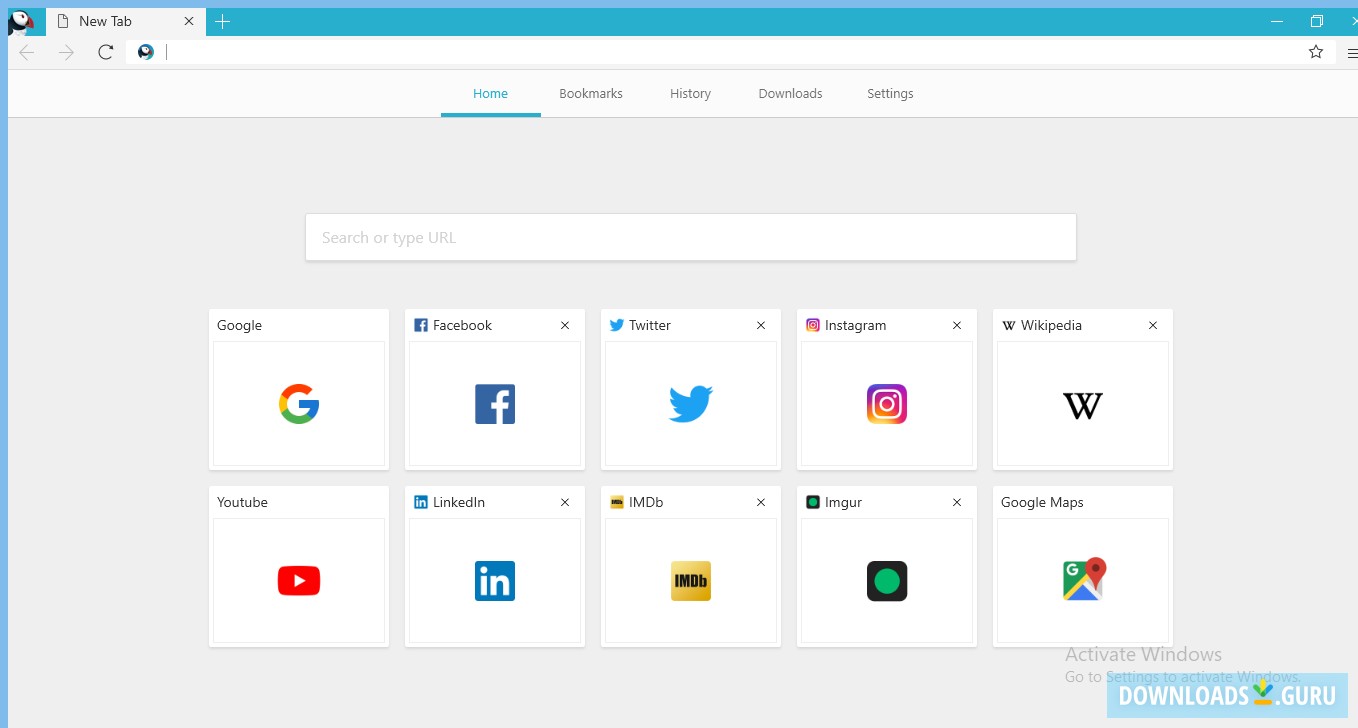Screen dimensions: 1358x728
Task: Remove the Instagram shortcut tile
Action: pos(957,325)
